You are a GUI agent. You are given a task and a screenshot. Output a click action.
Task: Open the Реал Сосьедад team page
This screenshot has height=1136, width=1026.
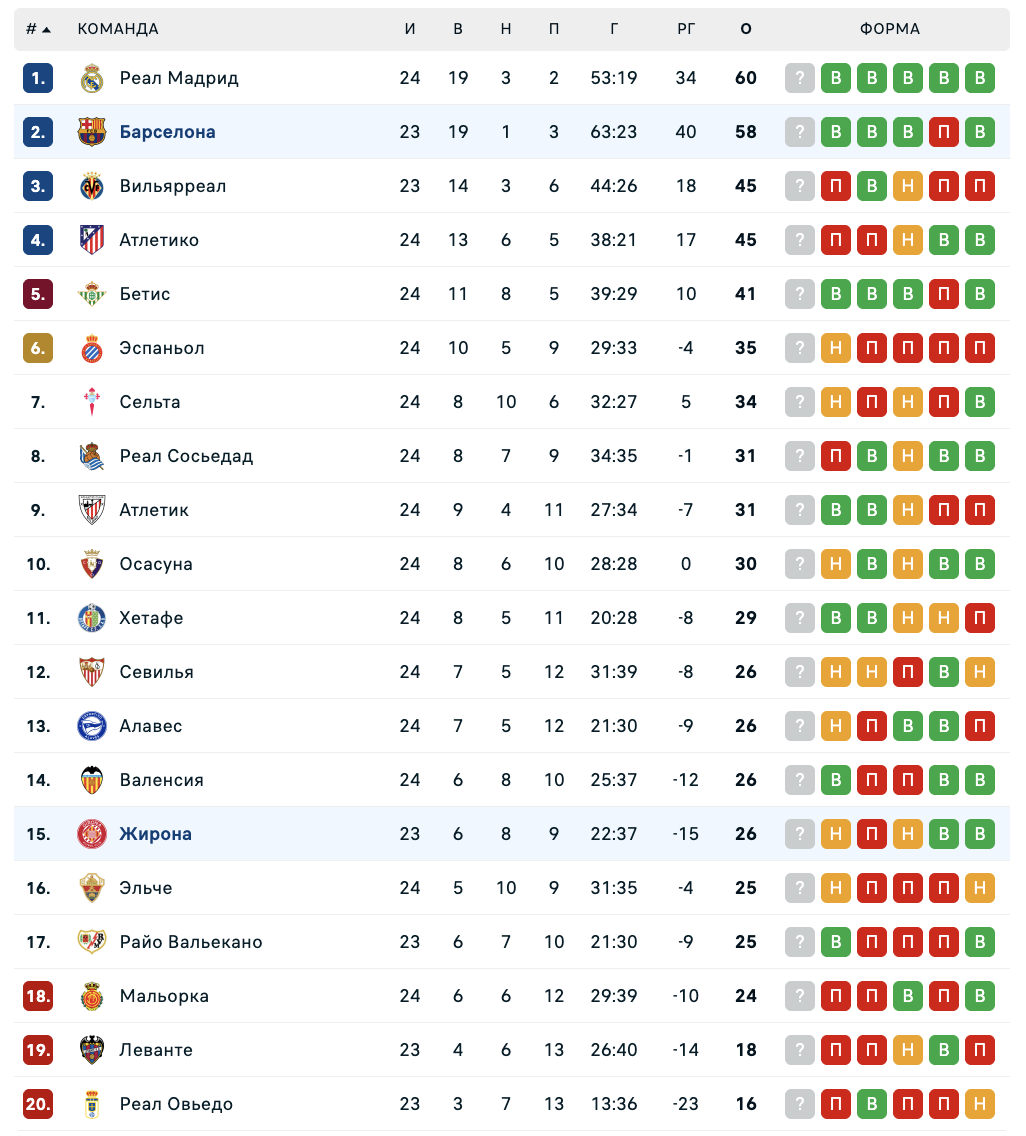click(186, 456)
